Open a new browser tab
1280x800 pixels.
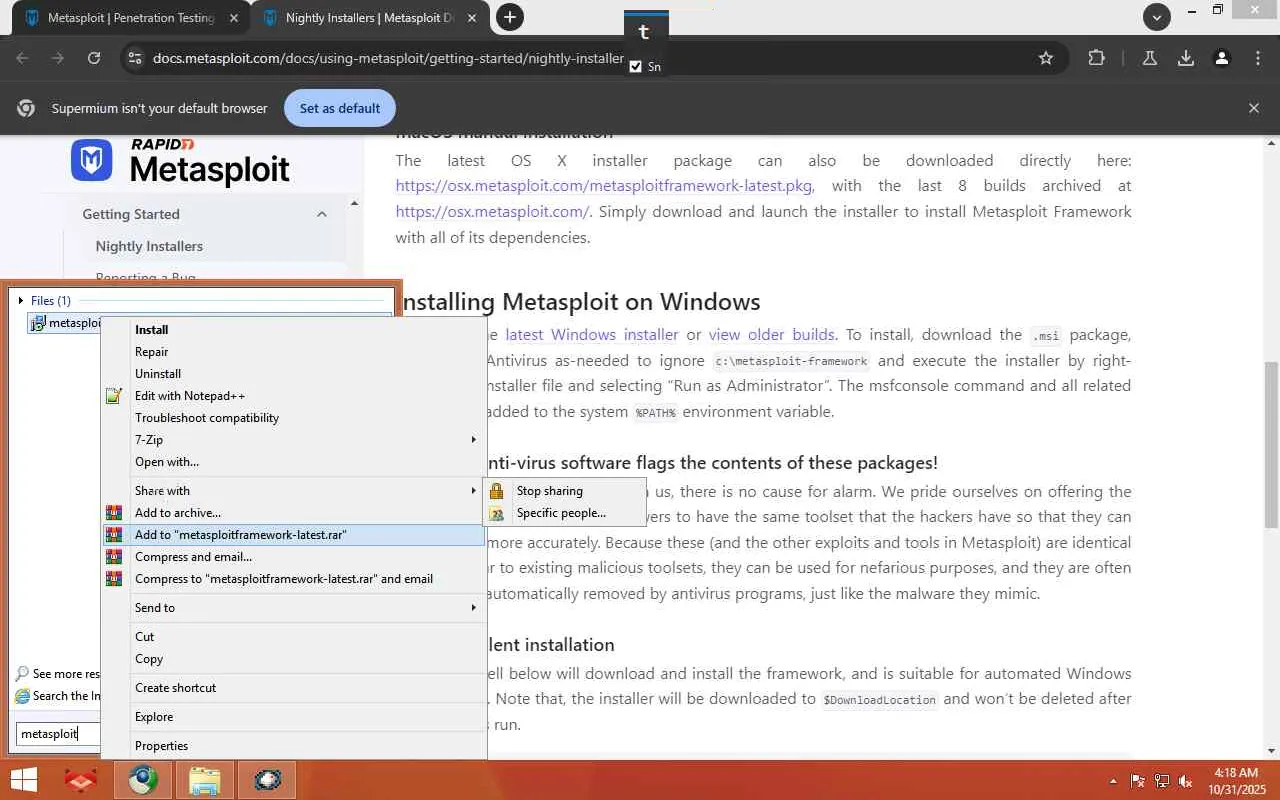click(x=510, y=17)
